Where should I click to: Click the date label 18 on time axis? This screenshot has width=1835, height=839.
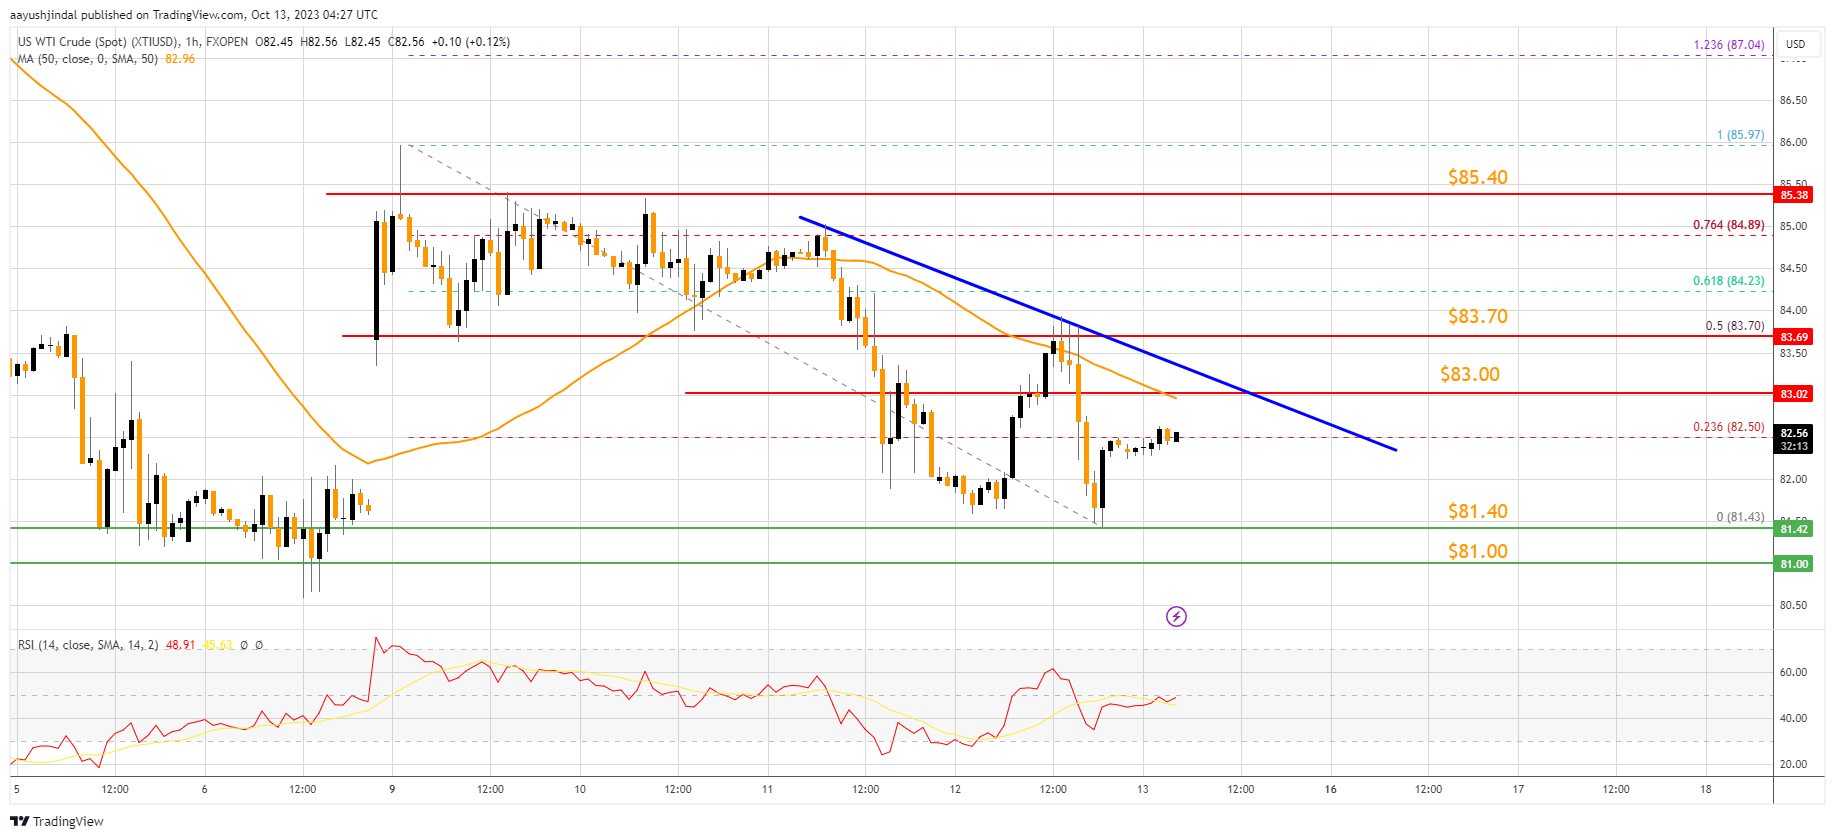[x=1706, y=789]
